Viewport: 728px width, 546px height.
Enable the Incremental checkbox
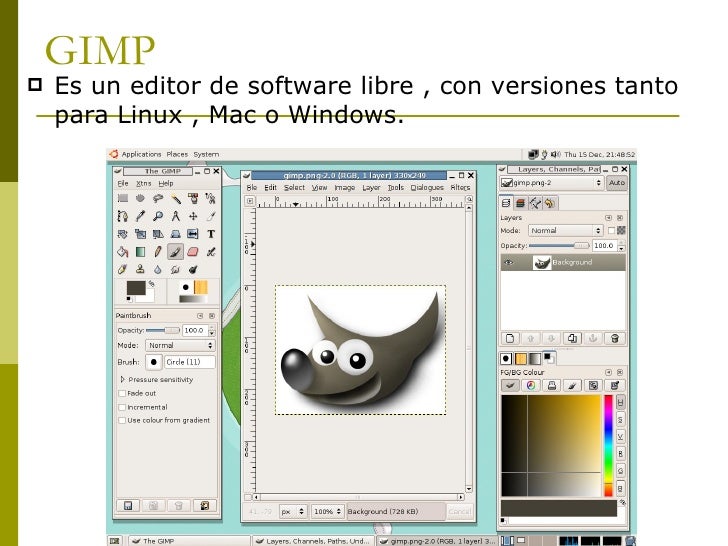[x=122, y=407]
